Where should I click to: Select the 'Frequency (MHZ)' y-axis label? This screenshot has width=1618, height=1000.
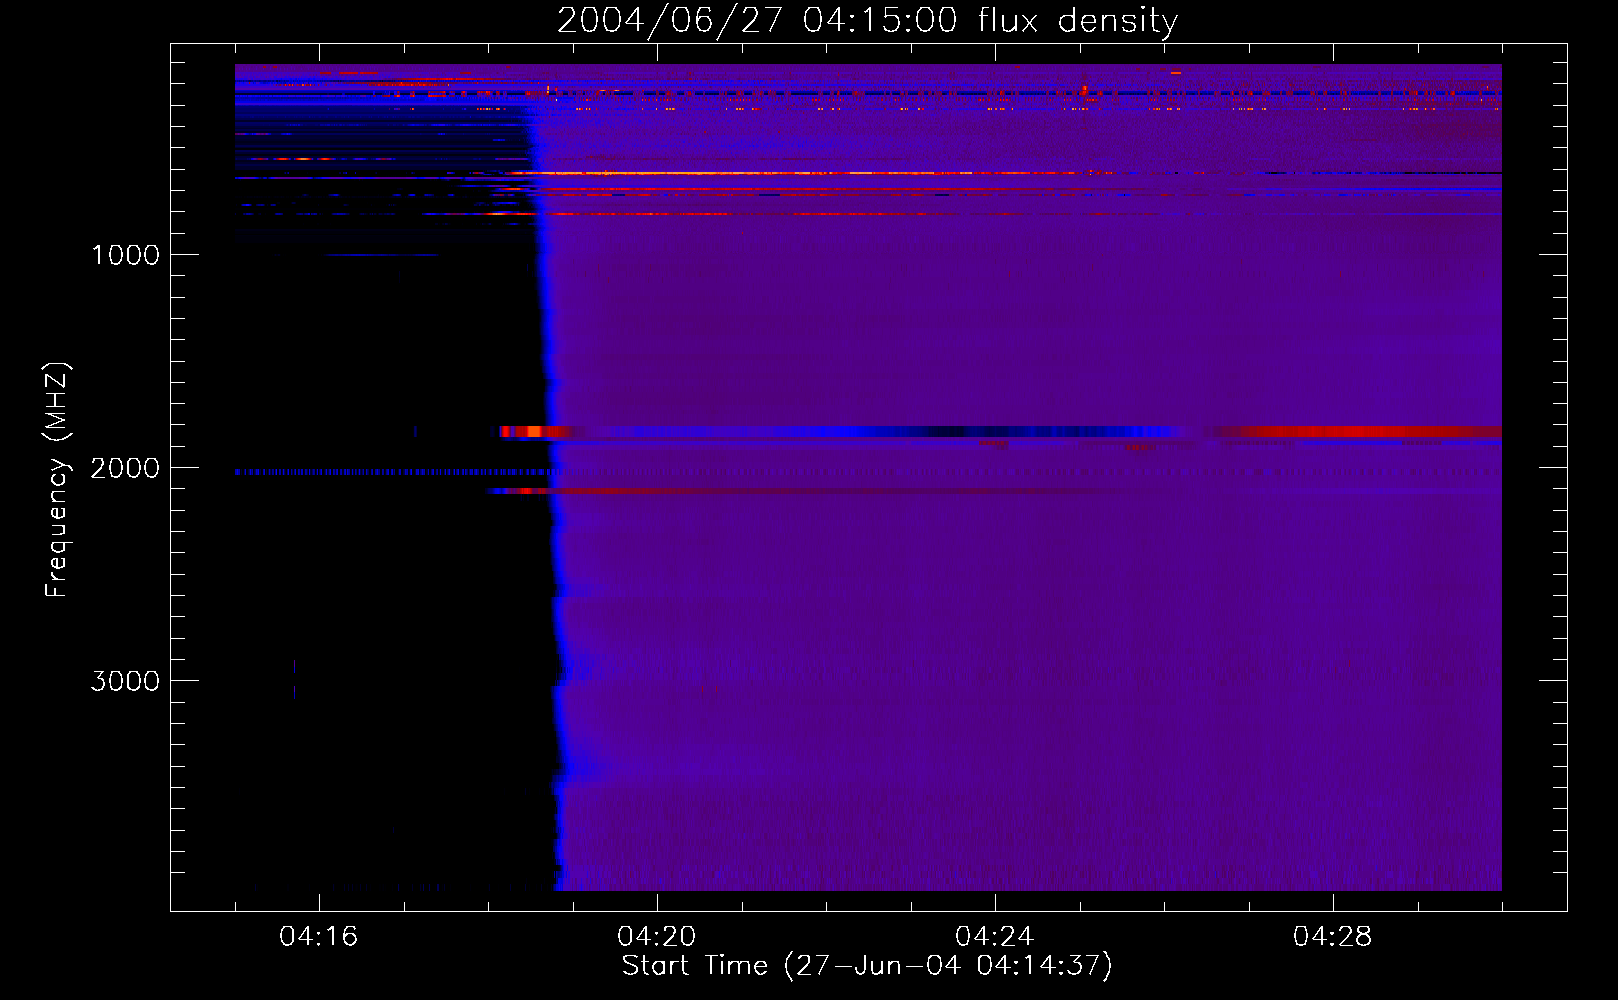57,480
